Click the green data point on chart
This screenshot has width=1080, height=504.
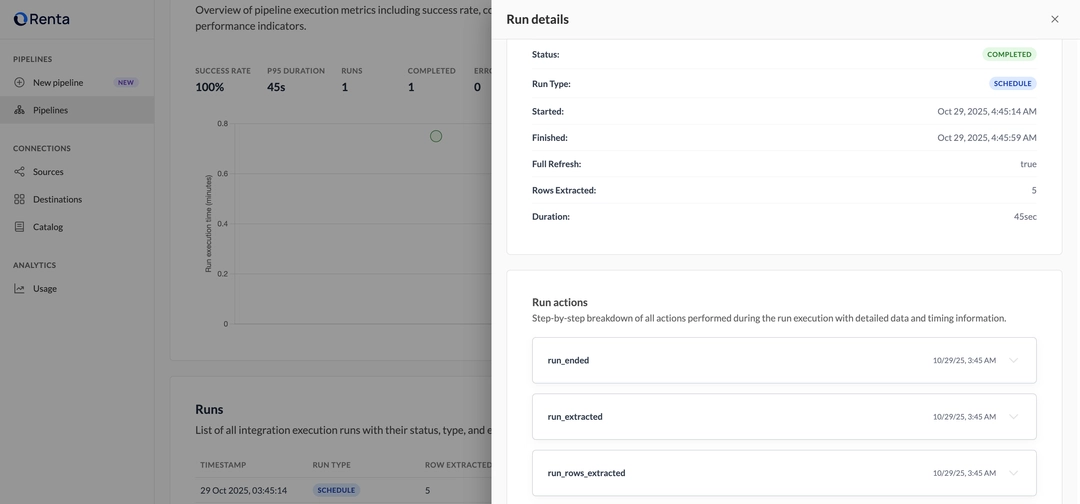pos(436,136)
